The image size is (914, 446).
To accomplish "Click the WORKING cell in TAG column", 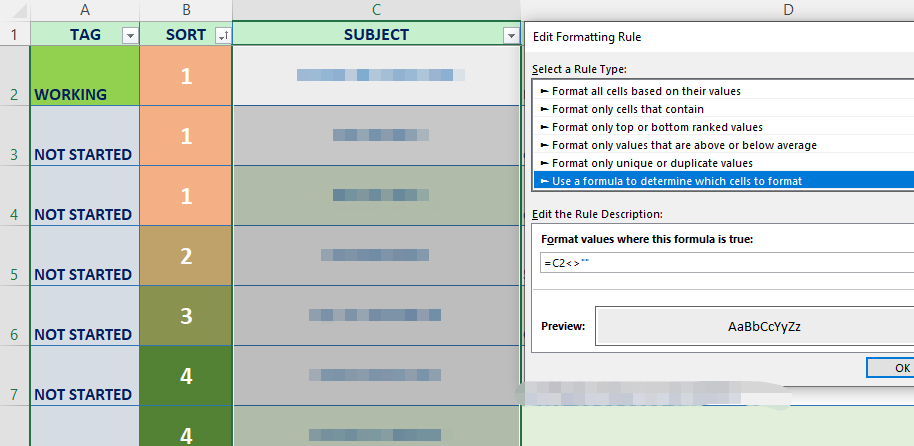I will point(84,76).
